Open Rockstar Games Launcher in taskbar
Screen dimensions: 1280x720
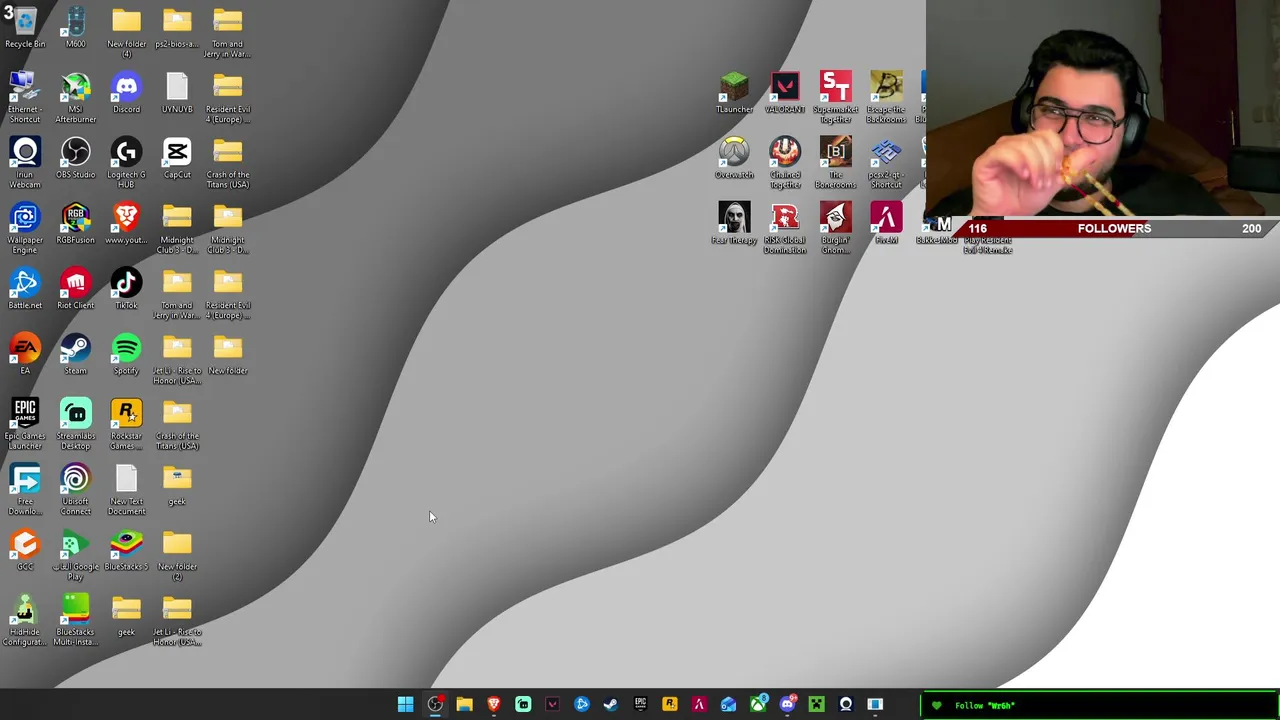[670, 705]
